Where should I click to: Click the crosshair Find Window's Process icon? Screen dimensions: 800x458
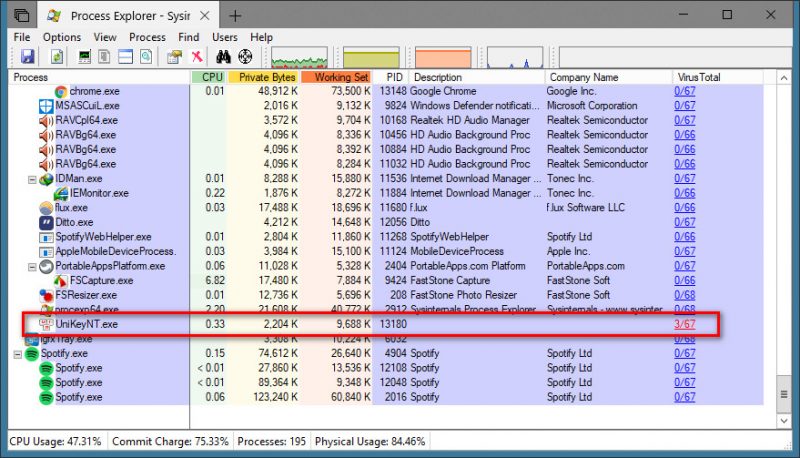click(245, 56)
